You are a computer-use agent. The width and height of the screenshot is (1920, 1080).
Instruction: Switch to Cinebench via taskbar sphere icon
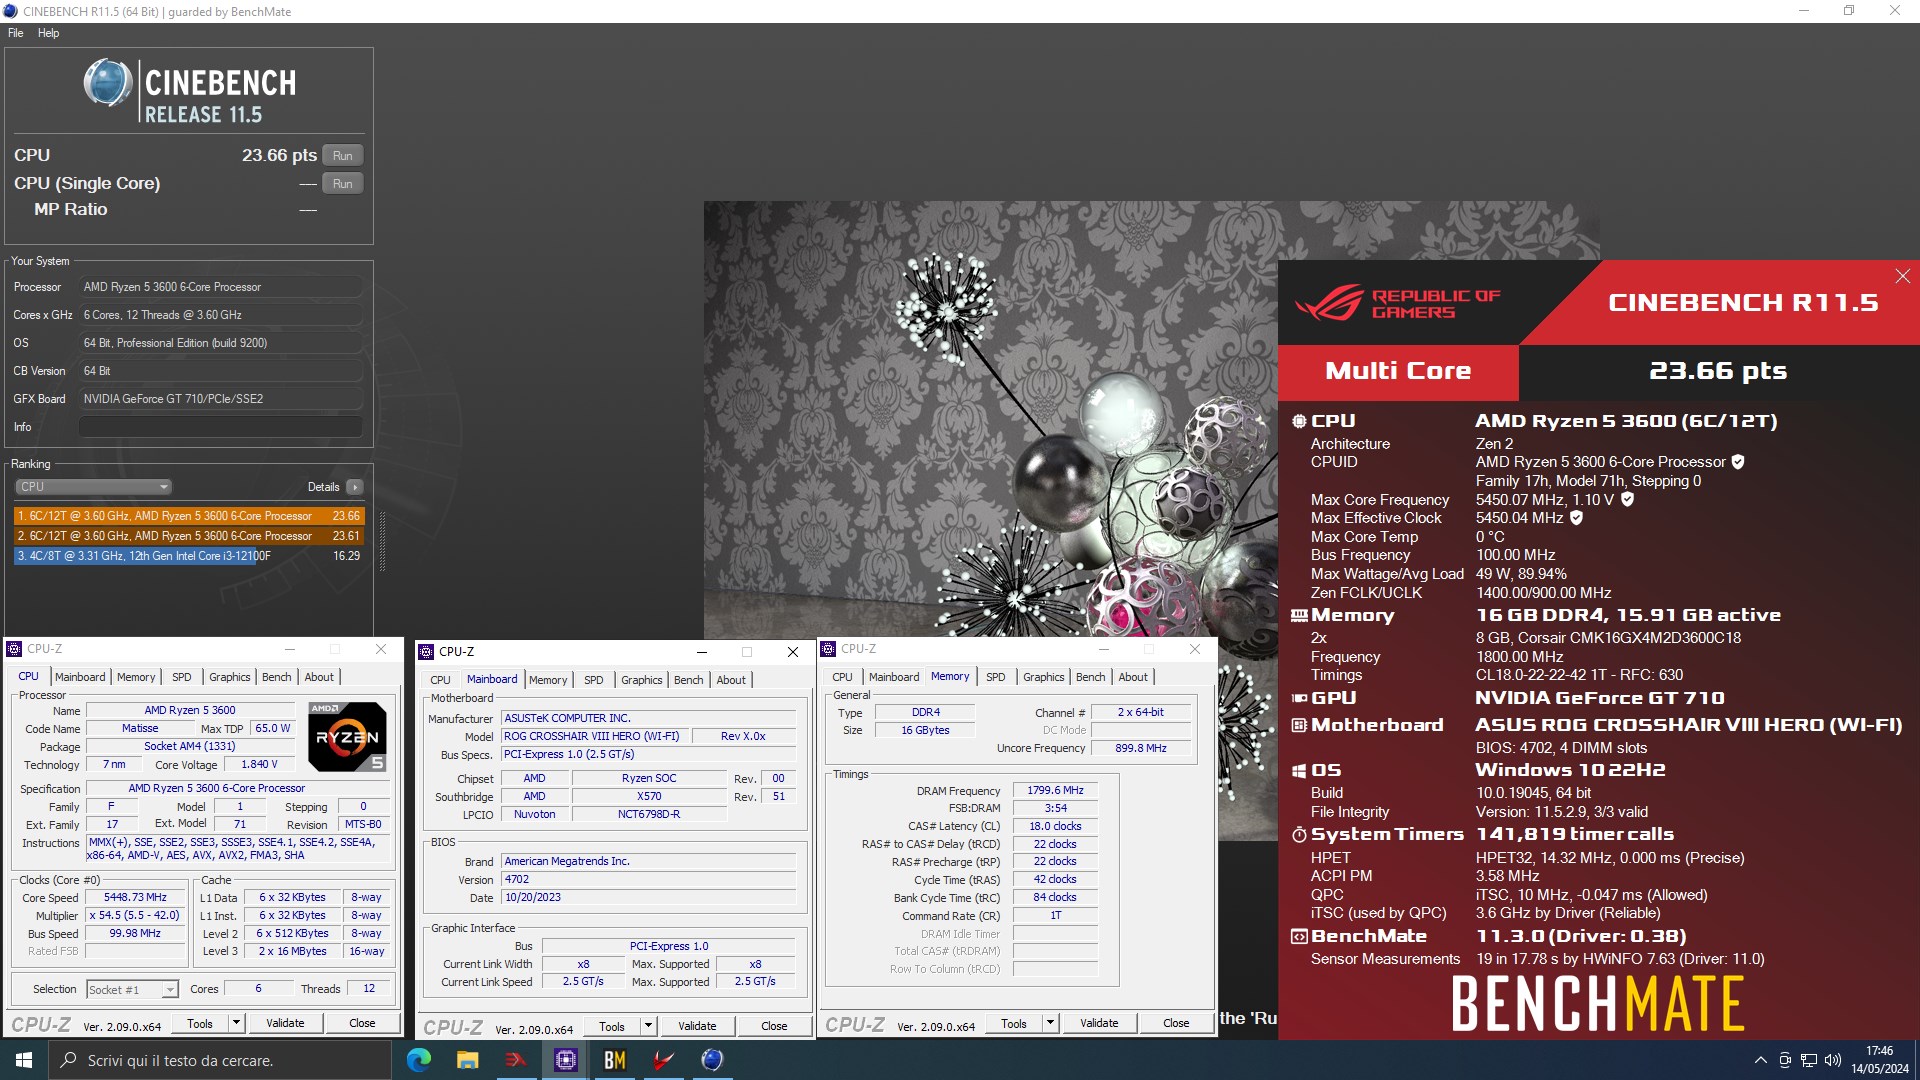pyautogui.click(x=712, y=1060)
